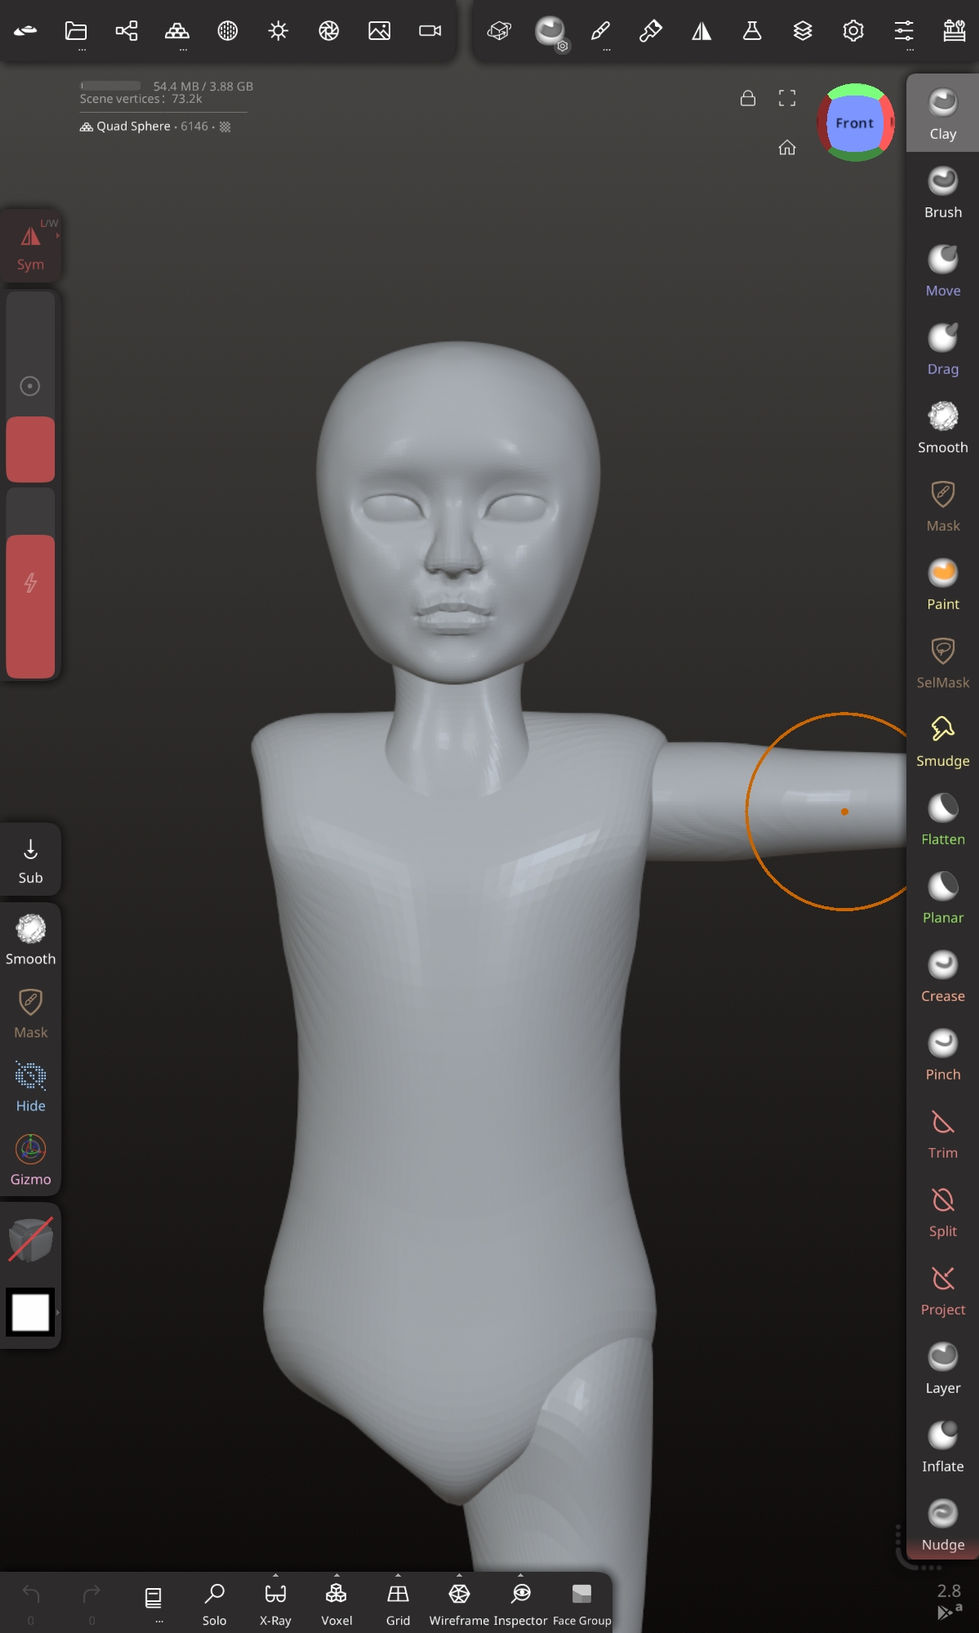
Task: Open the Layers stack menu
Action: (x=802, y=31)
